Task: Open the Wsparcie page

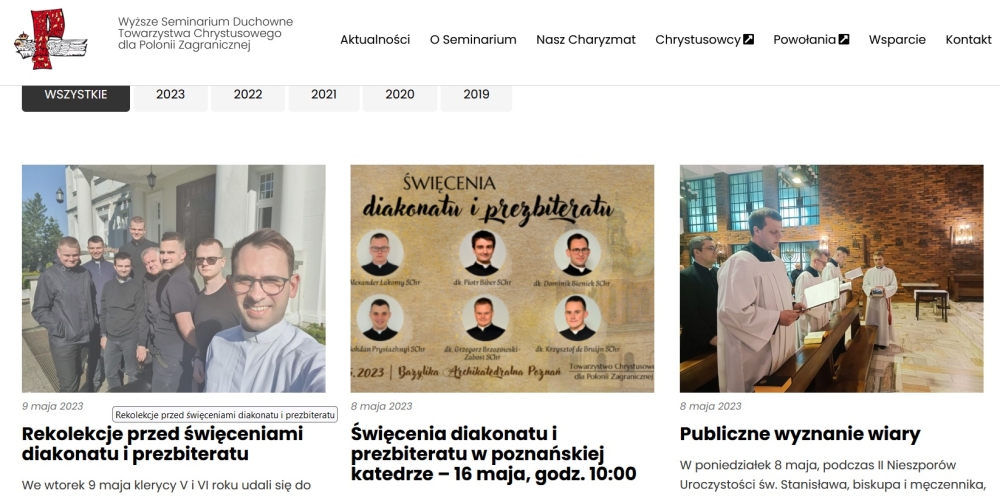Action: pos(897,40)
